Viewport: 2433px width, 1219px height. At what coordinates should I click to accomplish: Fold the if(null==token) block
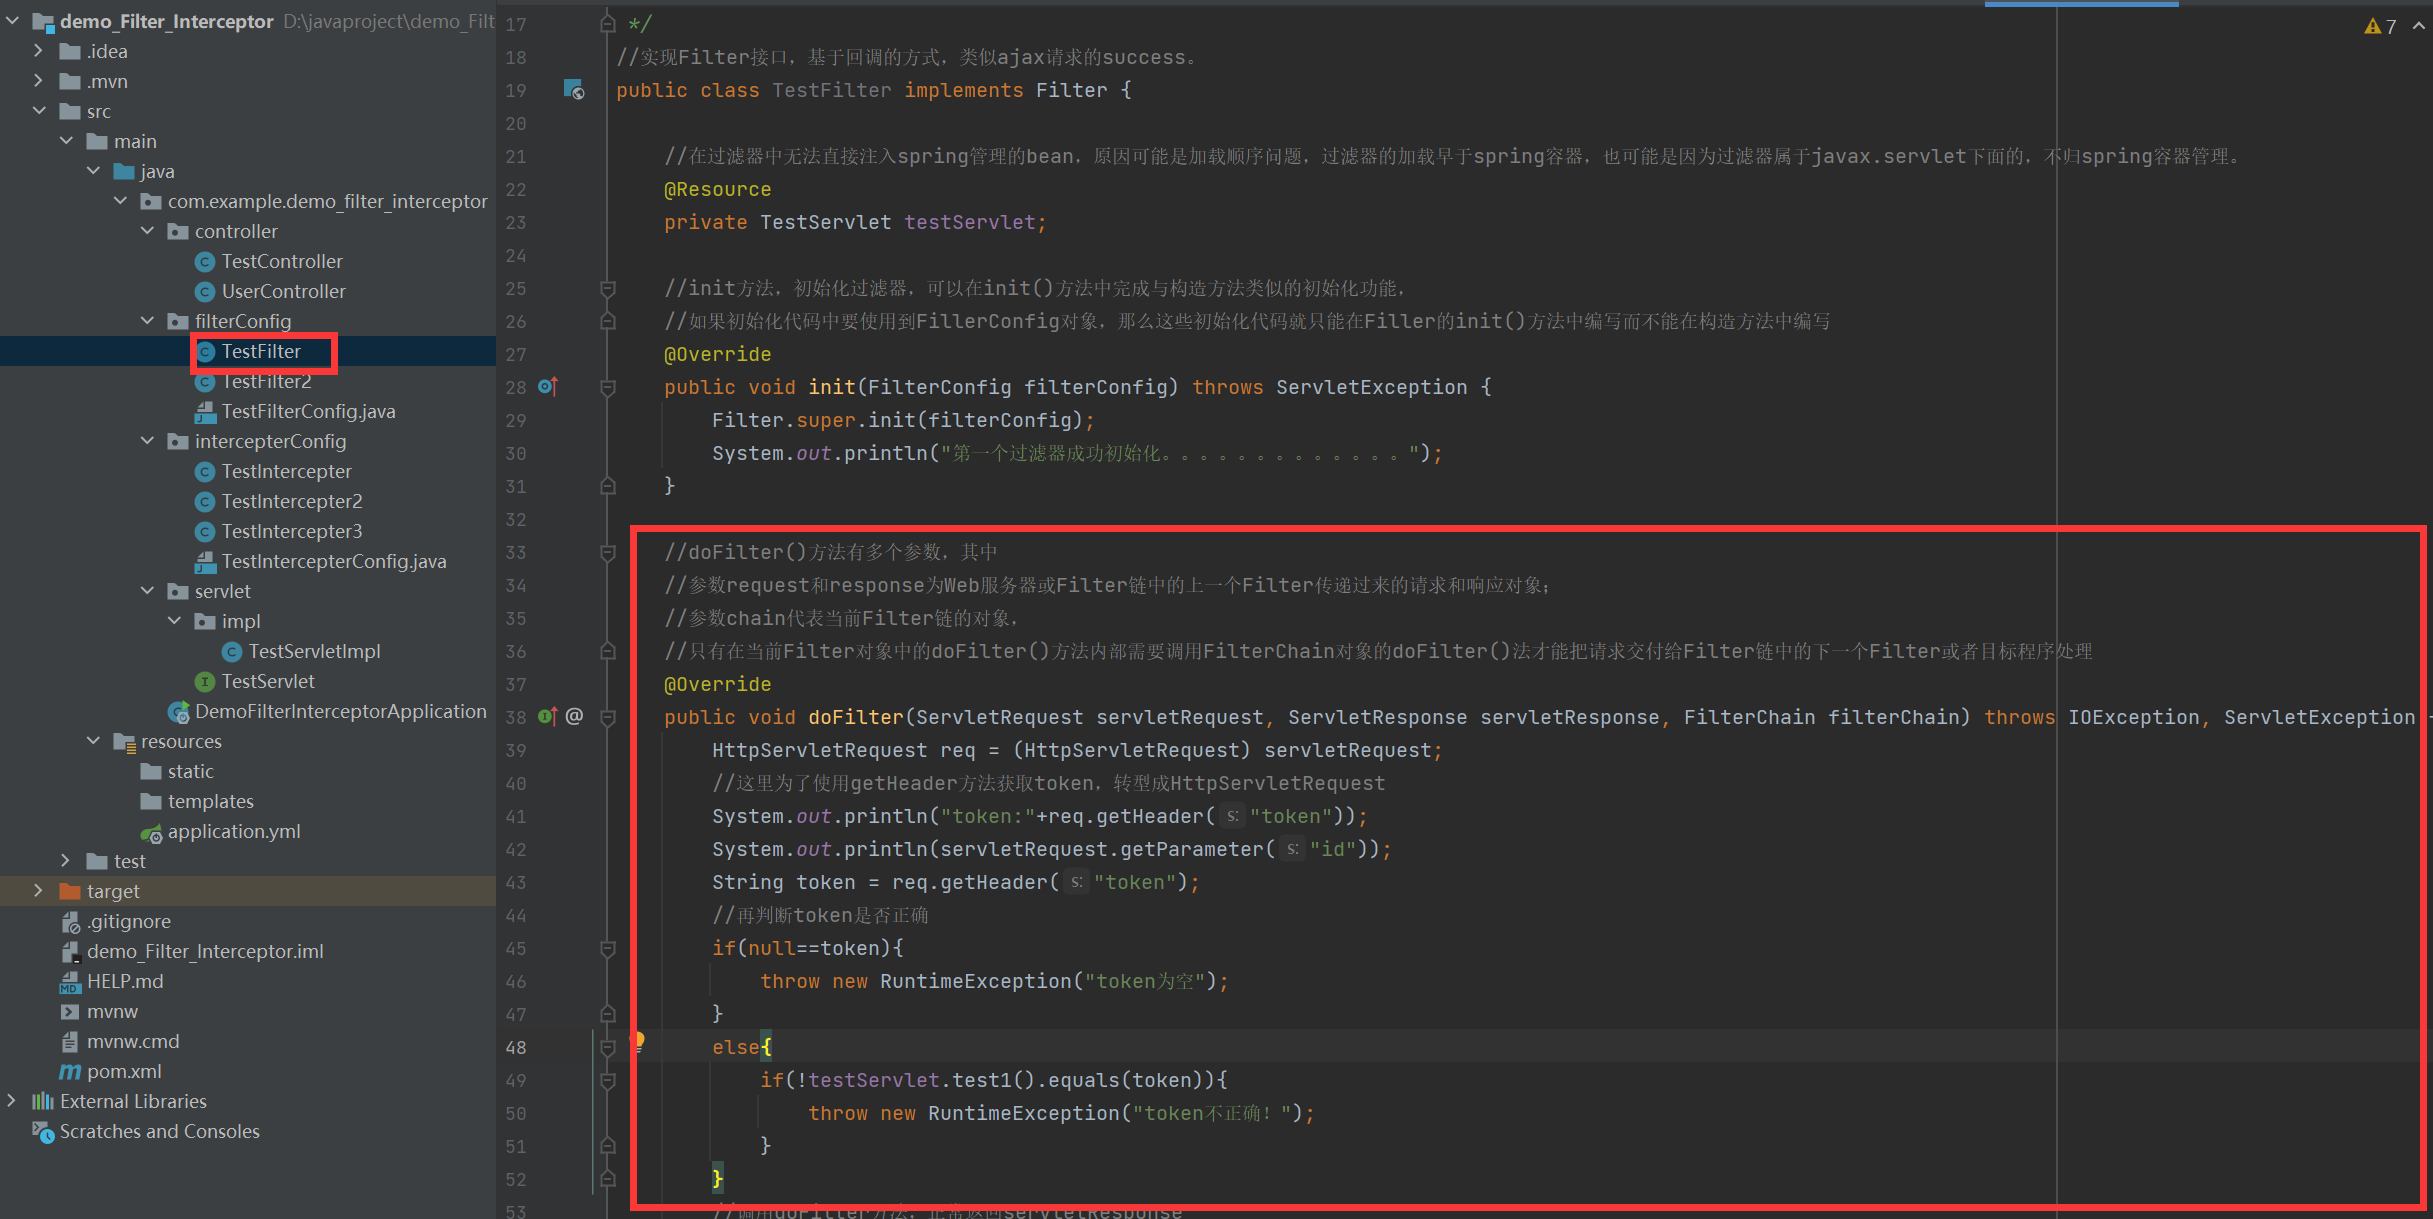coord(607,948)
